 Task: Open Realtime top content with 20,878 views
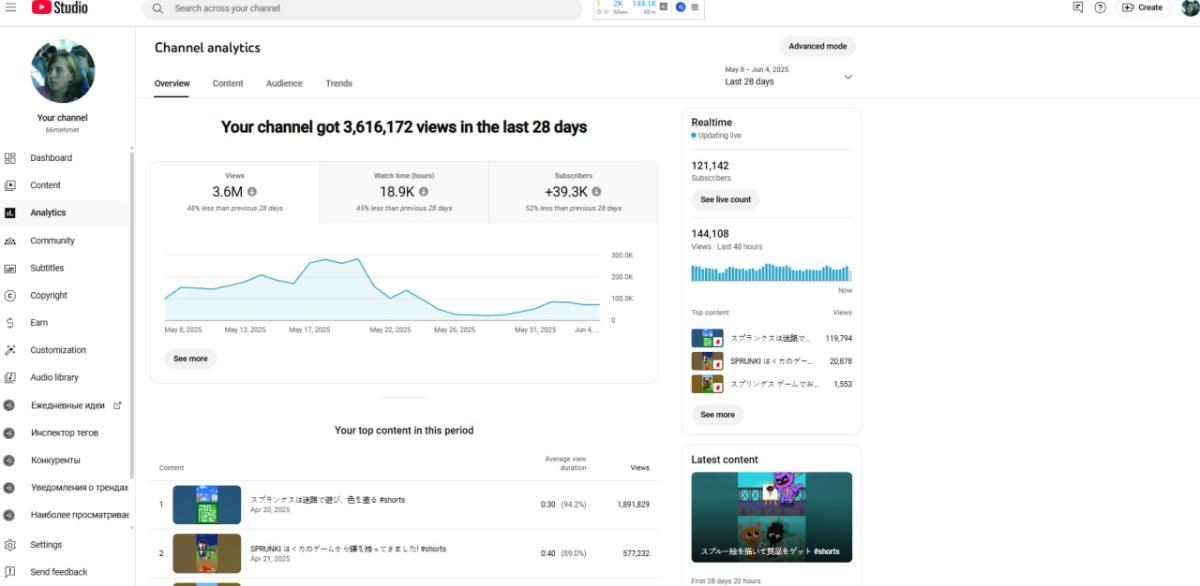coord(771,361)
